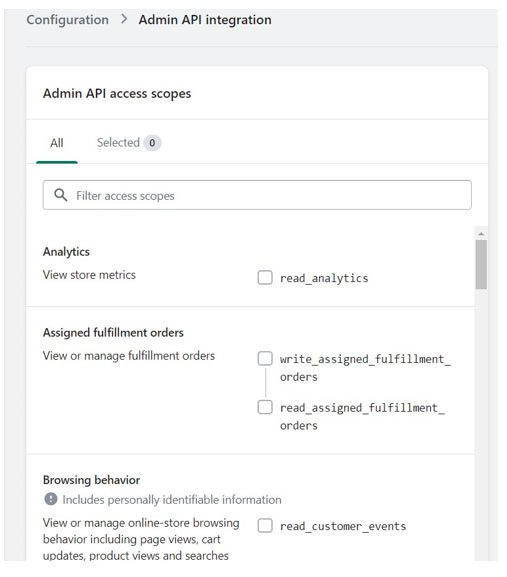Click the Admin API access scopes title
This screenshot has width=507, height=577.
(117, 93)
